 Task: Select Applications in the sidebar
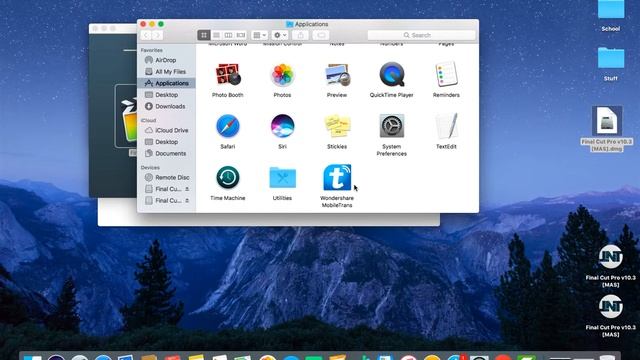[x=167, y=83]
